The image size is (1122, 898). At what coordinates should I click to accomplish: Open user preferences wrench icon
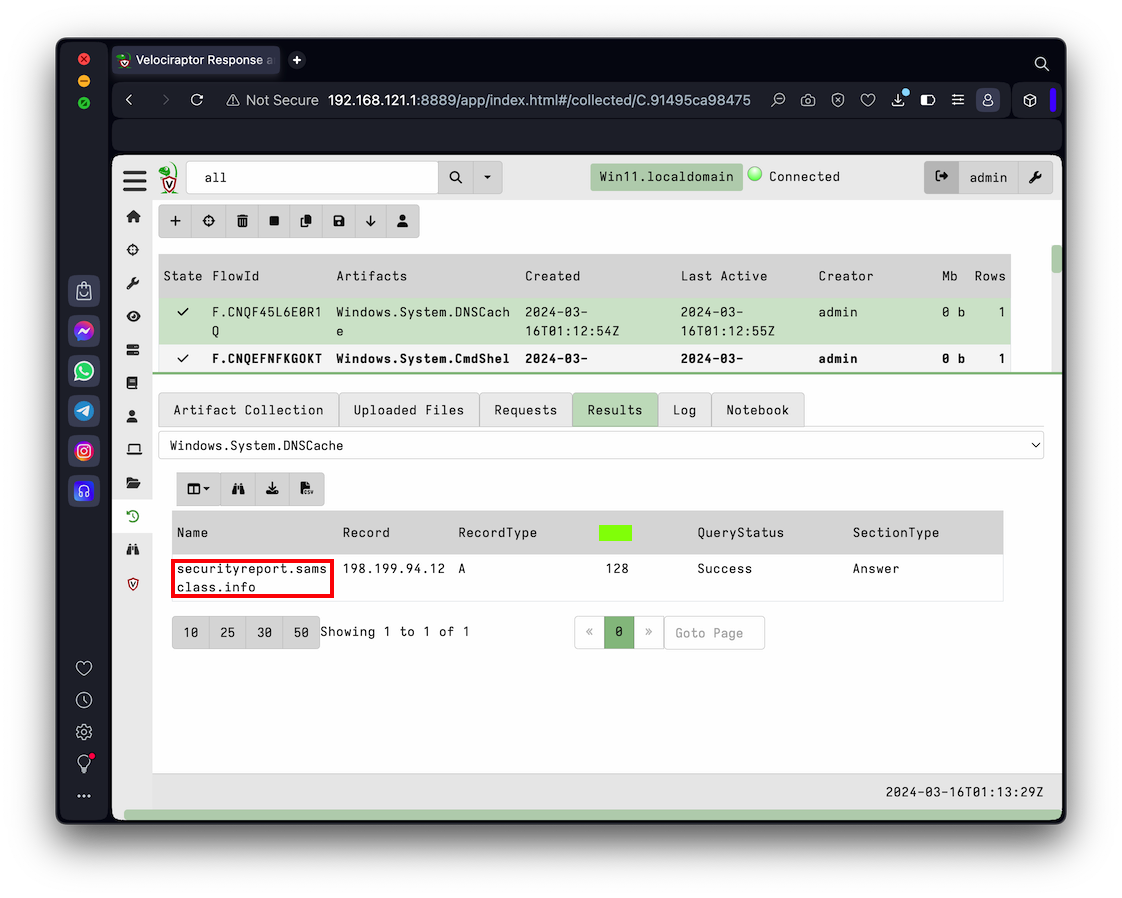point(1035,177)
